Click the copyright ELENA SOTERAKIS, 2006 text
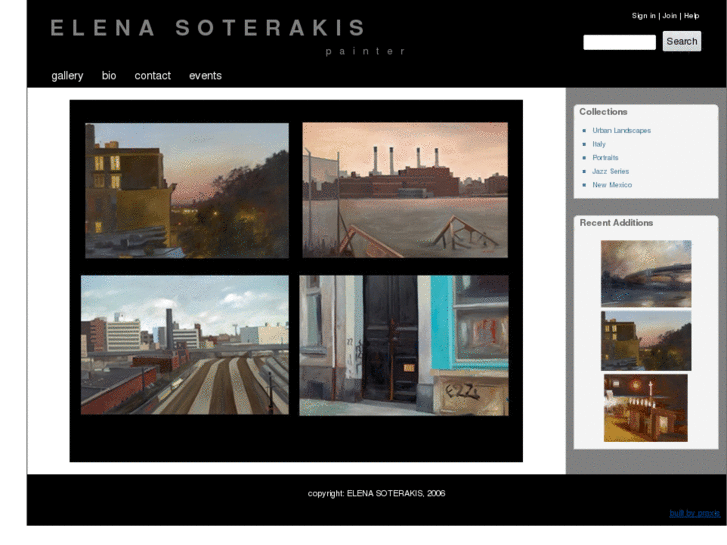 tap(376, 494)
